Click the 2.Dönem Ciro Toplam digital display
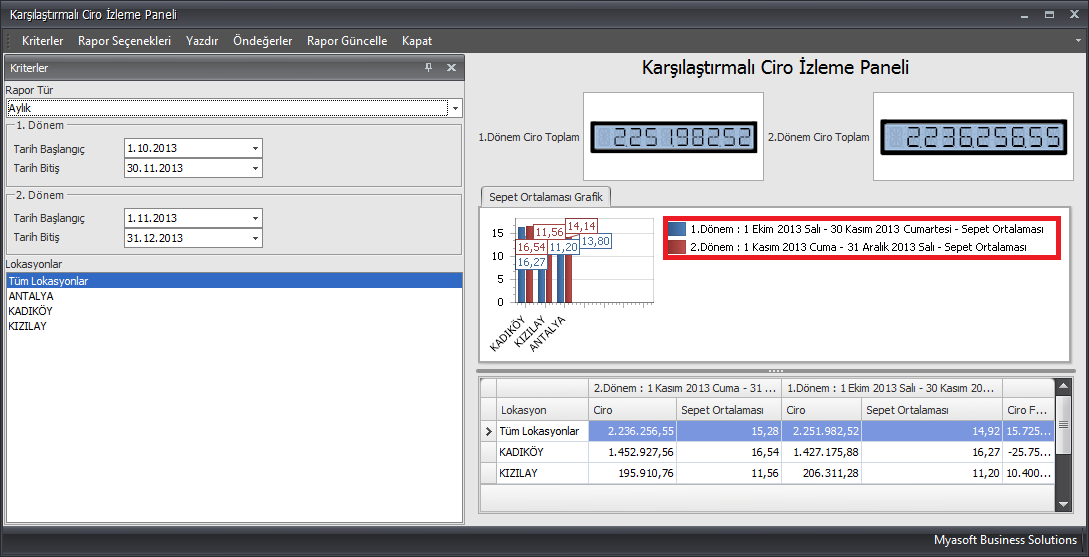Image resolution: width=1089 pixels, height=557 pixels. tap(974, 137)
